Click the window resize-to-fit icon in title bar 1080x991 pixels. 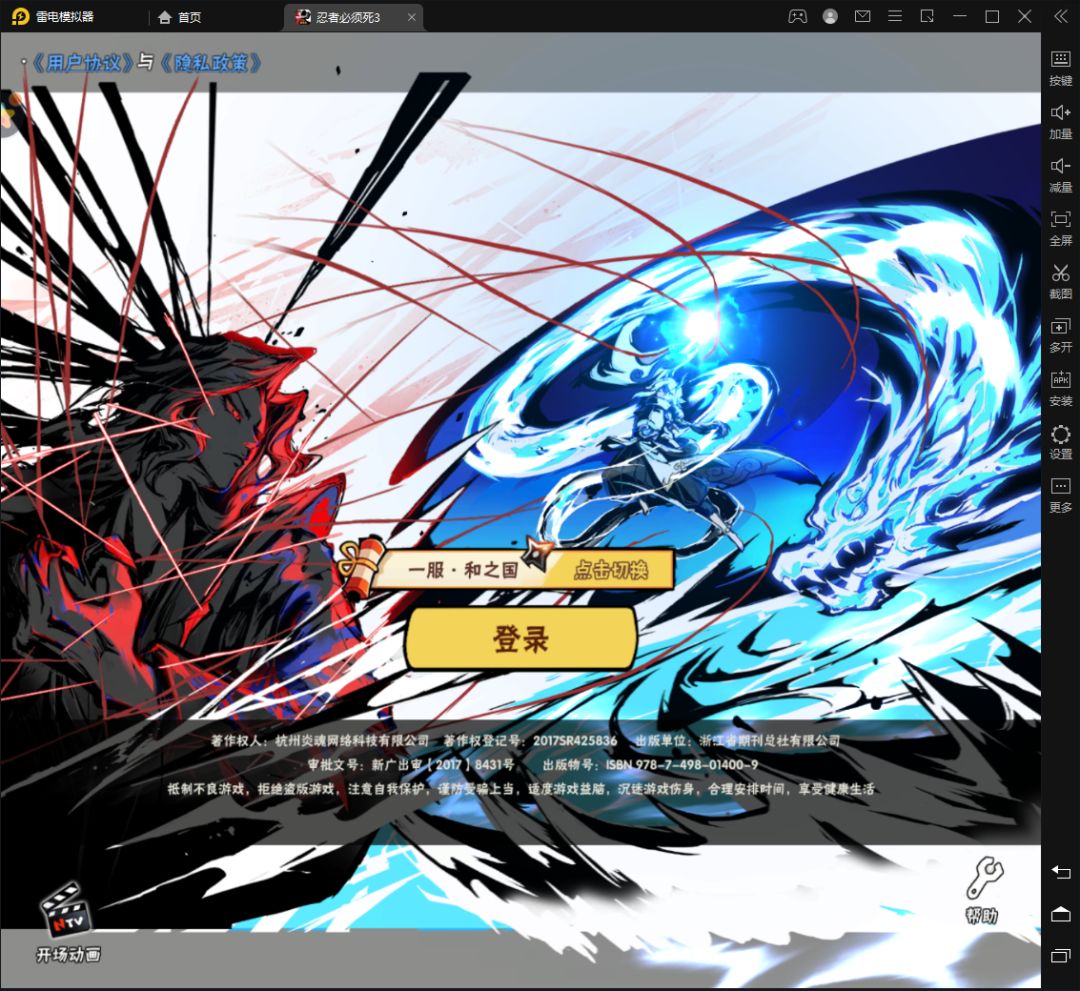click(x=927, y=16)
